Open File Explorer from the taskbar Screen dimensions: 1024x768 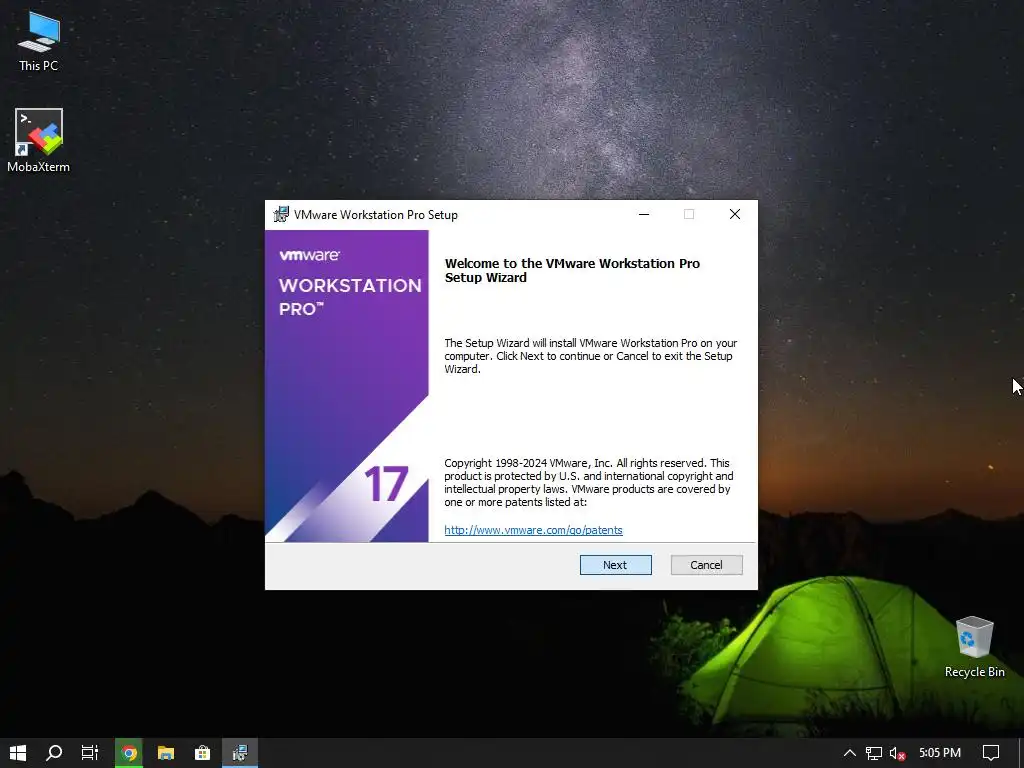coord(166,753)
